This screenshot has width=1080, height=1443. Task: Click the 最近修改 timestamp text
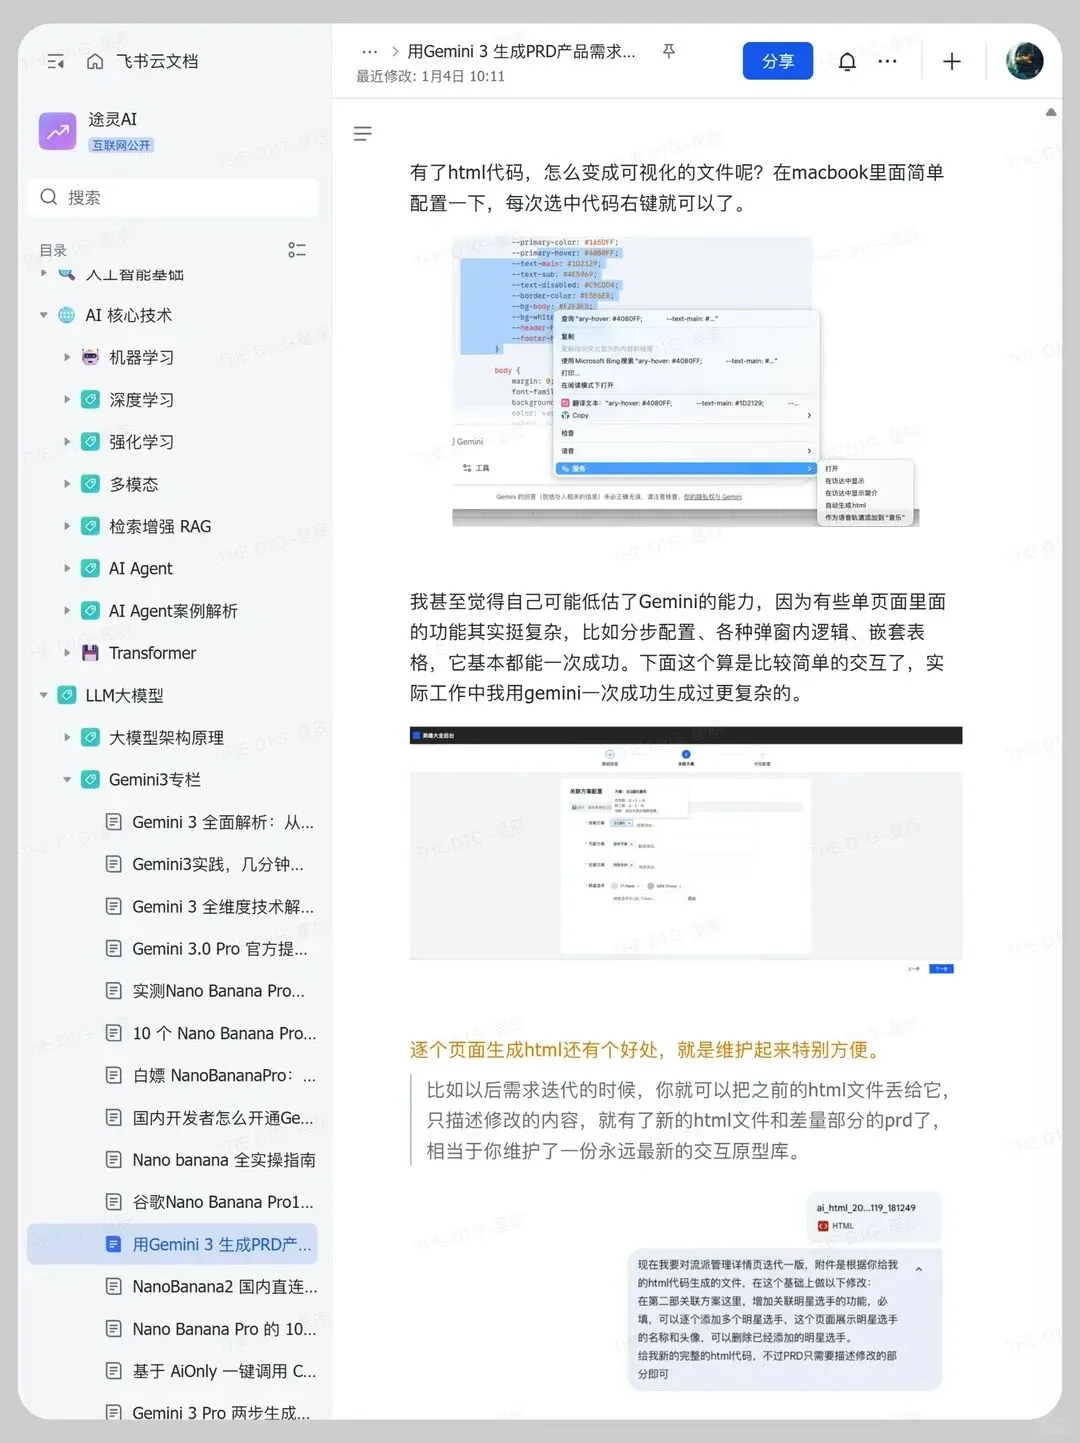[430, 76]
